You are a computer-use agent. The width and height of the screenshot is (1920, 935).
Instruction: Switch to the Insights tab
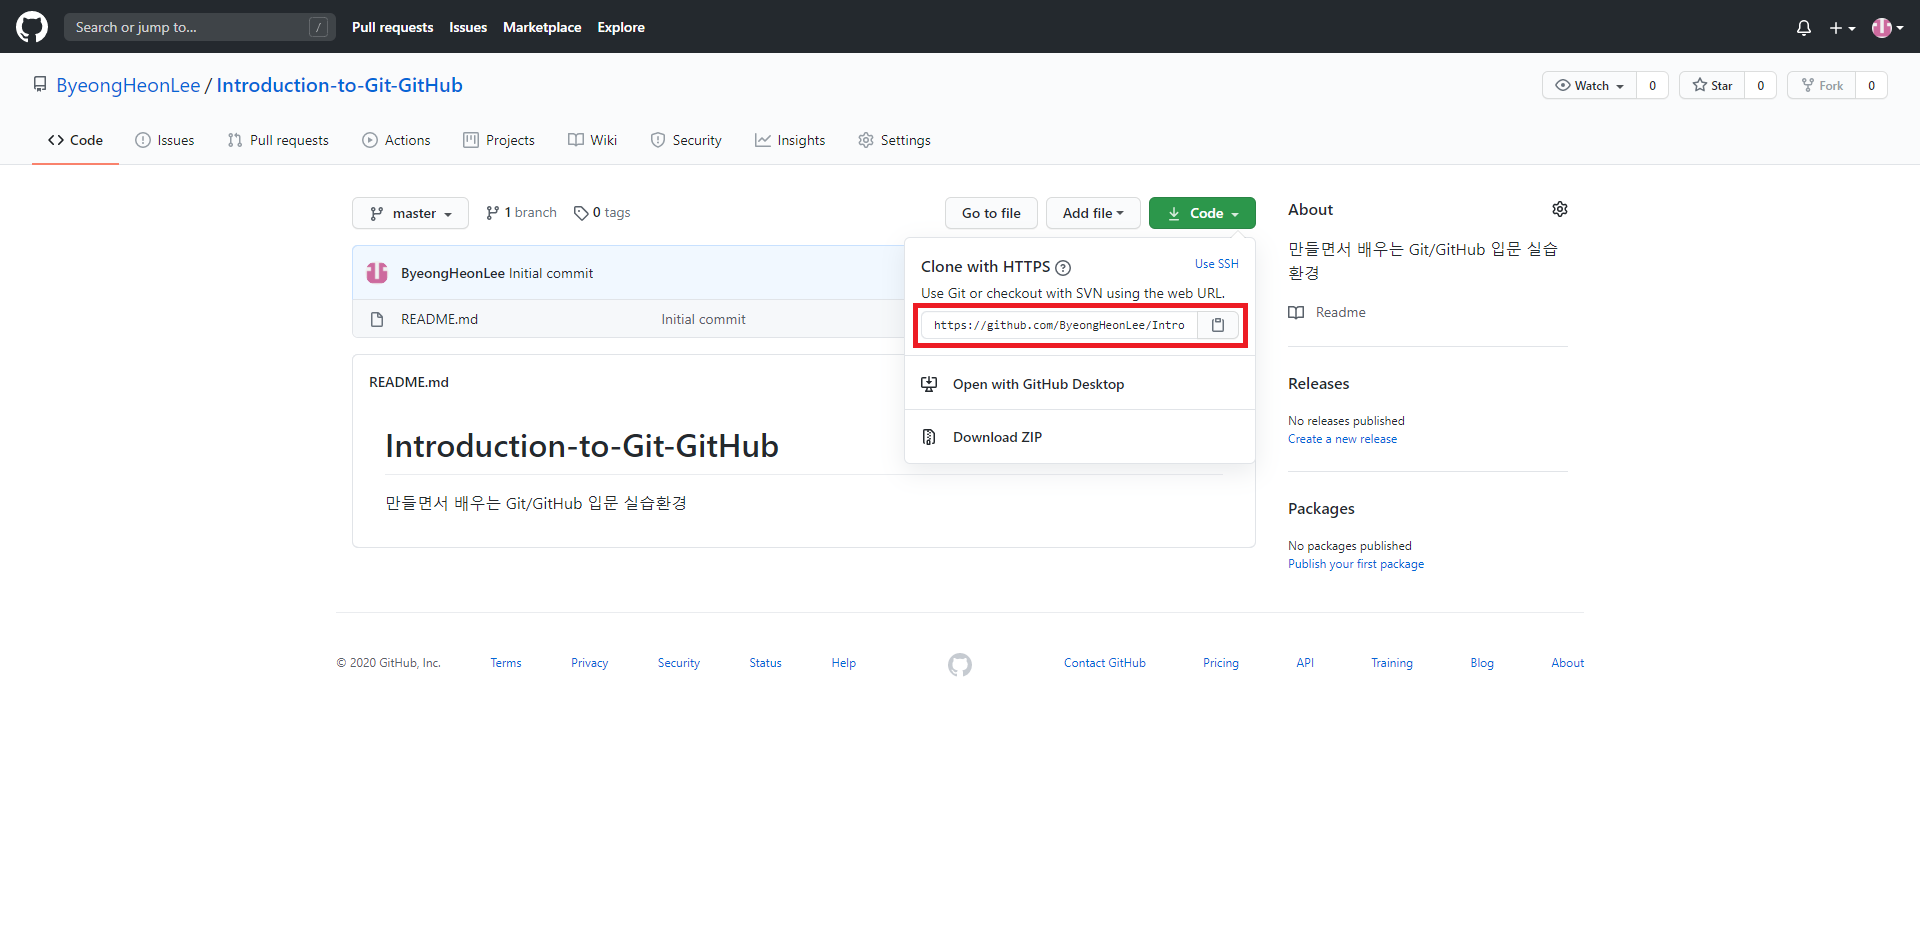[x=790, y=140]
